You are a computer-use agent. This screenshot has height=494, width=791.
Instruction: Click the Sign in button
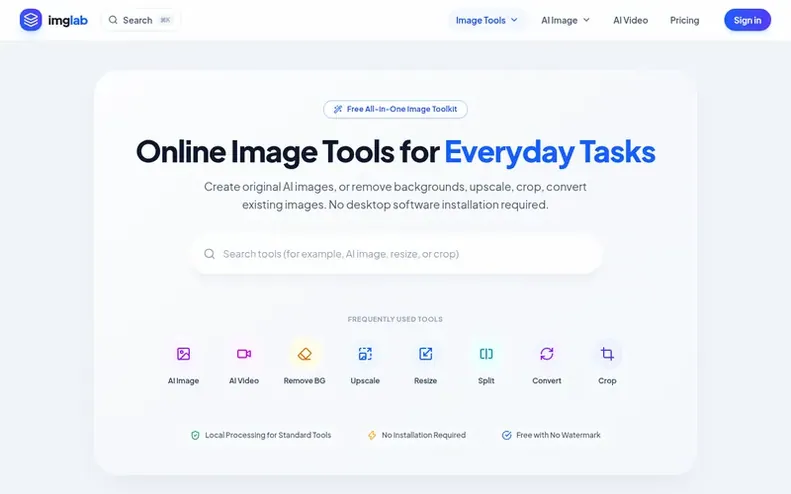[x=747, y=20]
